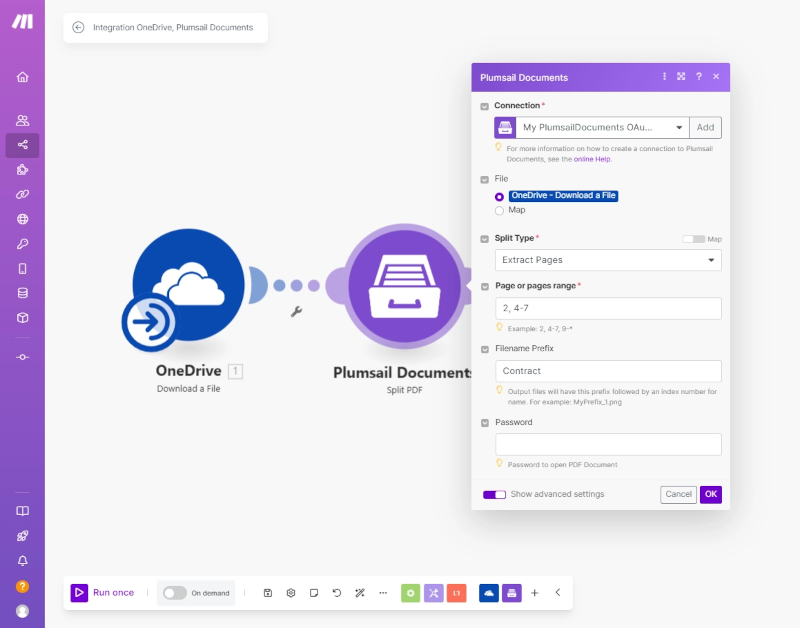Click the scenario title Integration OneDrive, Plumsail Documents
This screenshot has height=628, width=800.
pos(173,28)
